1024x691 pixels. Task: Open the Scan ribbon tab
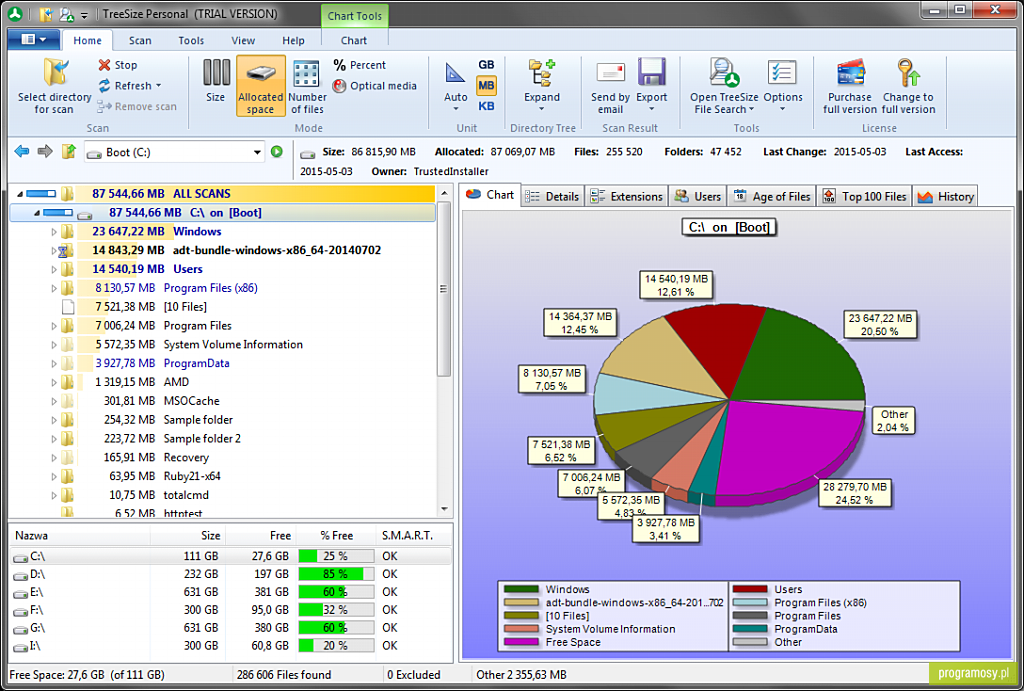point(140,40)
